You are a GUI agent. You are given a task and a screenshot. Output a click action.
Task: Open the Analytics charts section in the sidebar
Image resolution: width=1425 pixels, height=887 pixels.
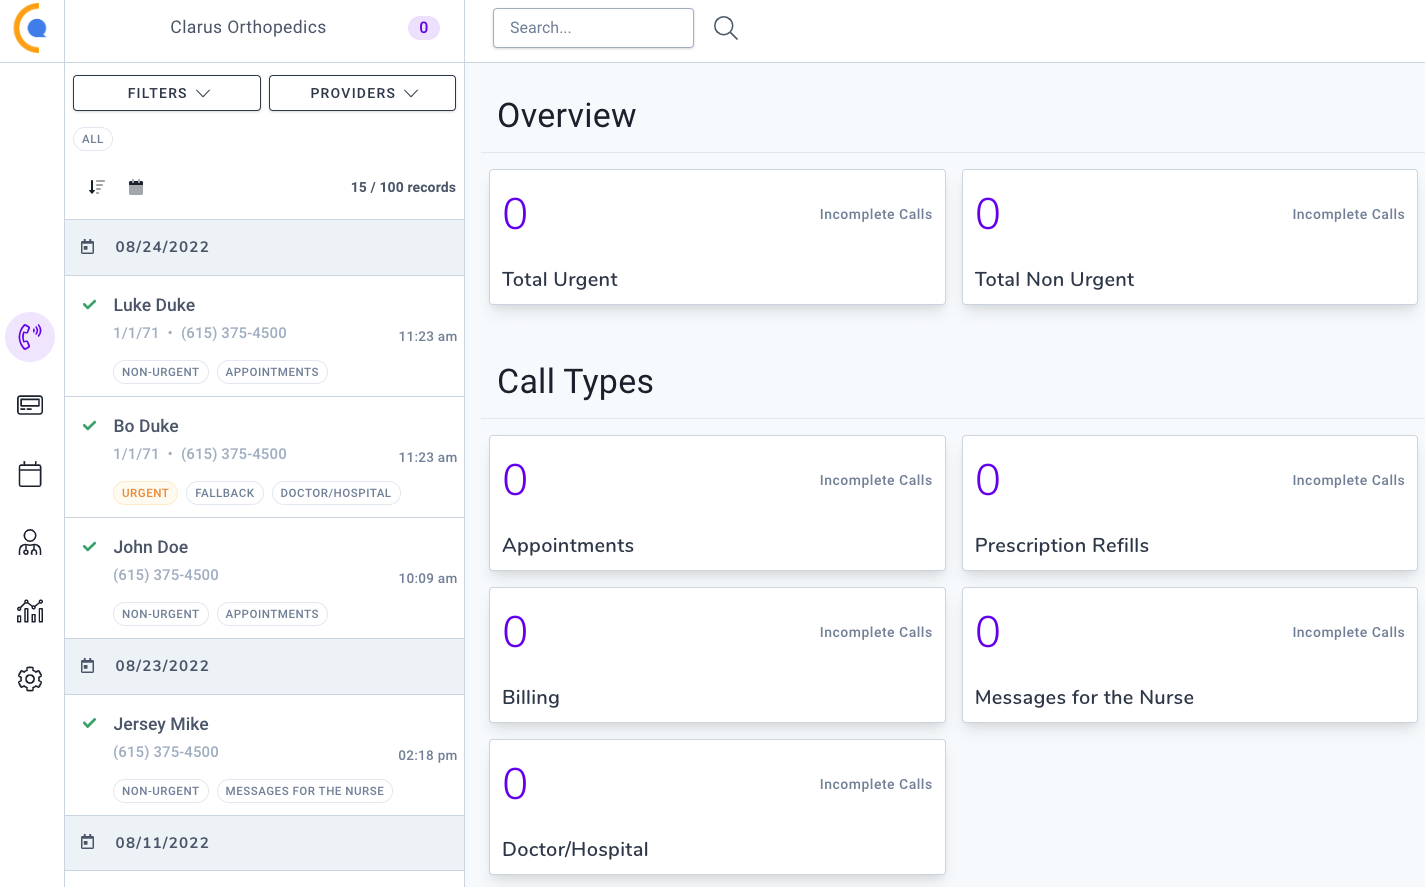click(x=30, y=610)
